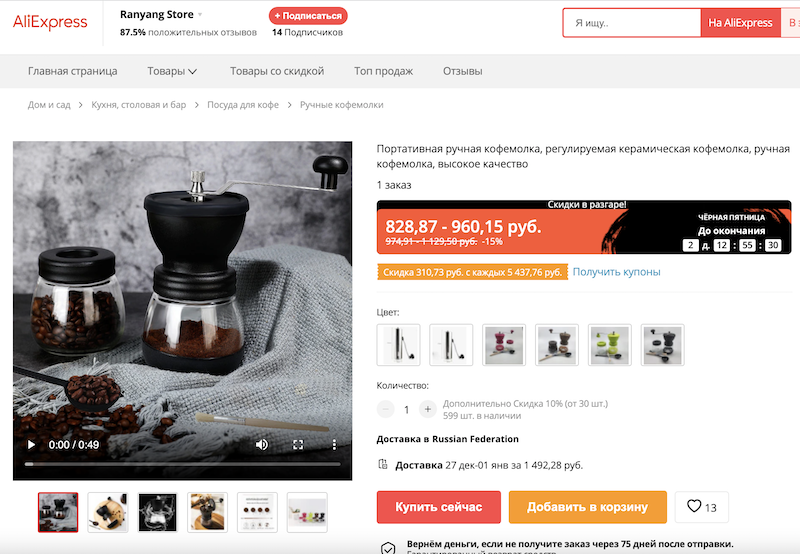Increase quantity with the plus button
This screenshot has width=800, height=554.
pos(428,409)
